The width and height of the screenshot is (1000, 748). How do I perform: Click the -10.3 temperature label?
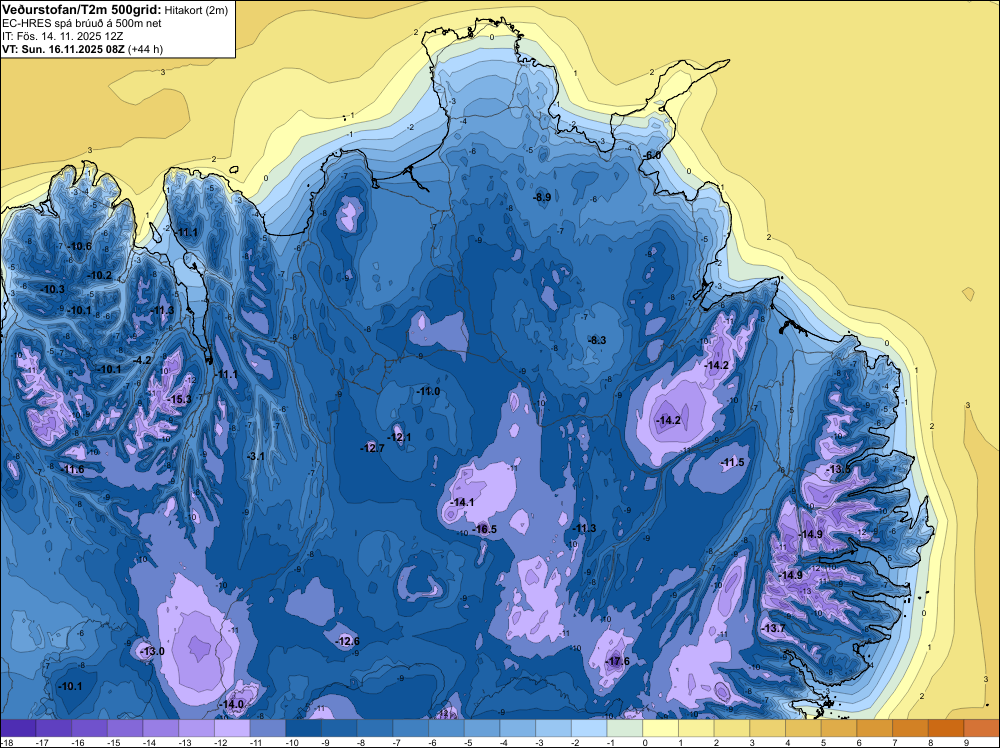(53, 290)
